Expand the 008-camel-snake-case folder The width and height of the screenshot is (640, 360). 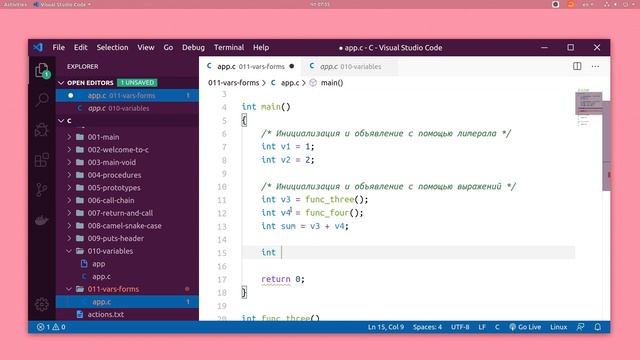click(x=69, y=226)
